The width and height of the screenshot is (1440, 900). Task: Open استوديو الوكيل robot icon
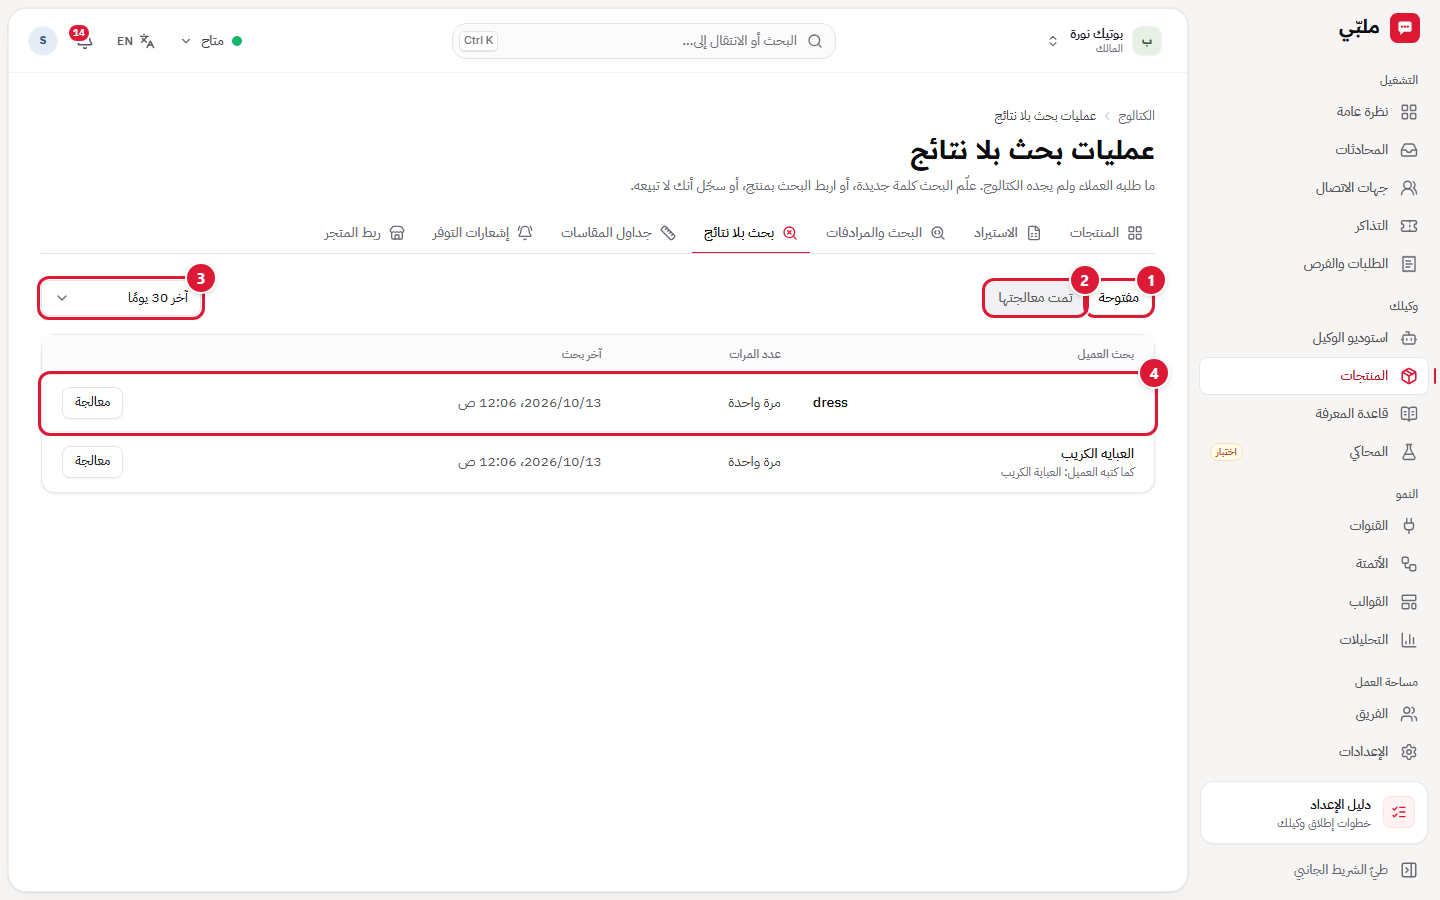1409,338
